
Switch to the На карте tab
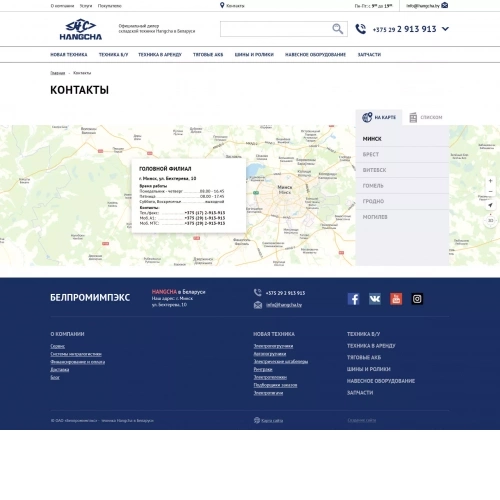(379, 117)
